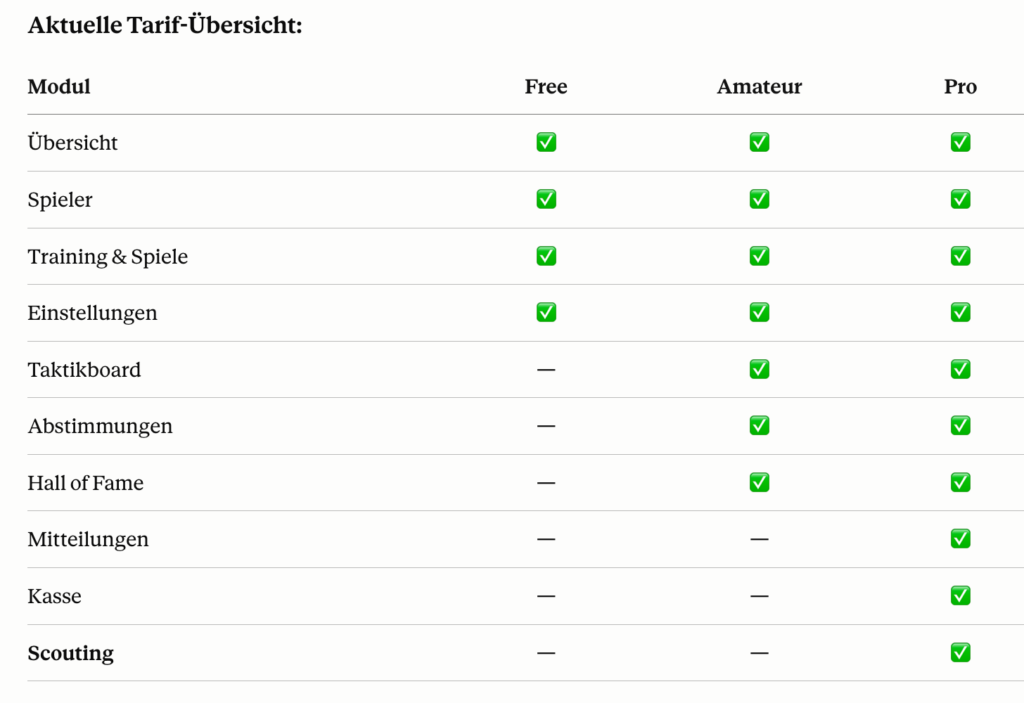Click the Amateur column header
1024x703 pixels.
pyautogui.click(x=759, y=86)
